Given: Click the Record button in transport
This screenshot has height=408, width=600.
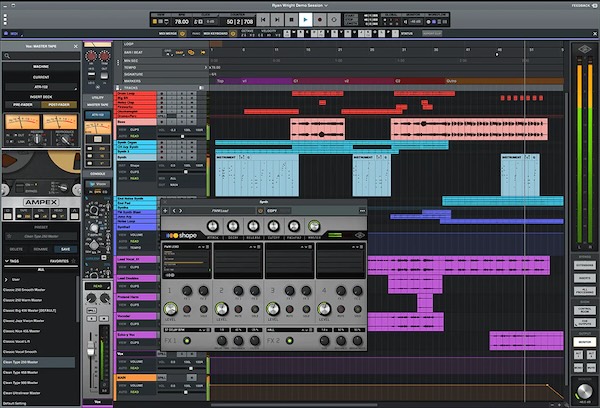Looking at the screenshot, I should (320, 20).
